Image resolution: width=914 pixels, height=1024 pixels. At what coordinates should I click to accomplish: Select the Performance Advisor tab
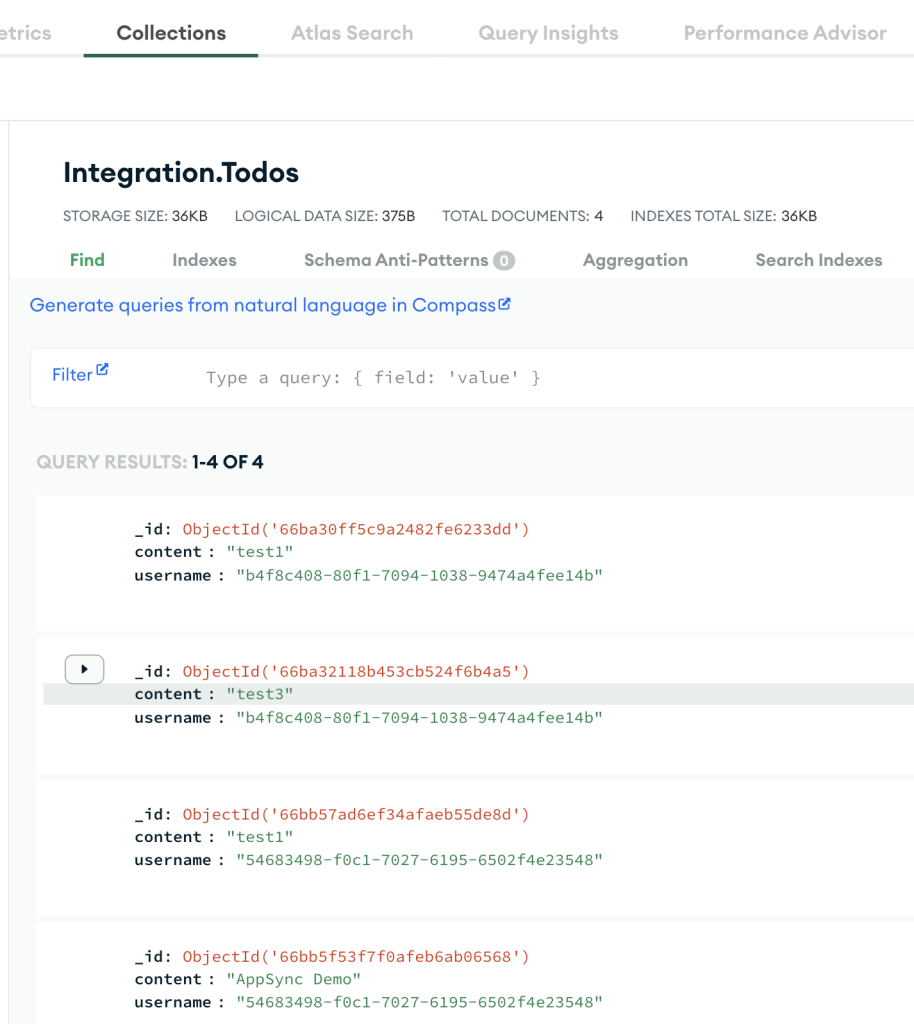[x=784, y=32]
